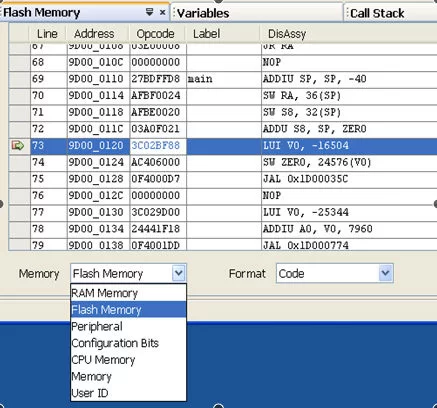
Task: Switch to the Variables tab
Action: coord(203,13)
